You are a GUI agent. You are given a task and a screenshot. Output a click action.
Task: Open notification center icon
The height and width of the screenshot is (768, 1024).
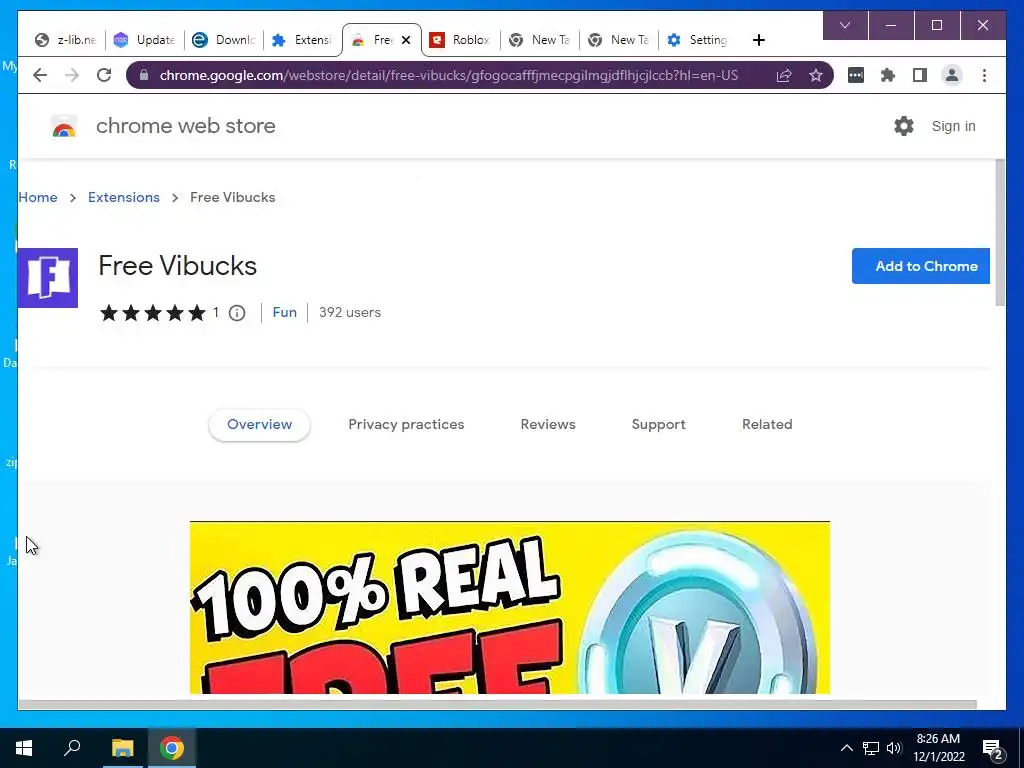(993, 748)
